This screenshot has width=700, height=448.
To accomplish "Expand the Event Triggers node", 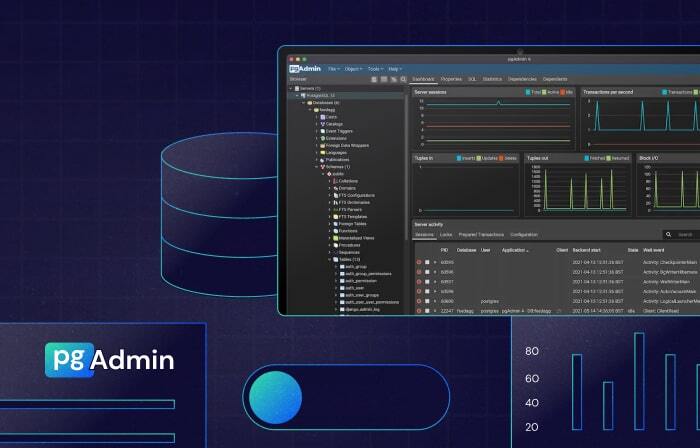I will tap(317, 131).
